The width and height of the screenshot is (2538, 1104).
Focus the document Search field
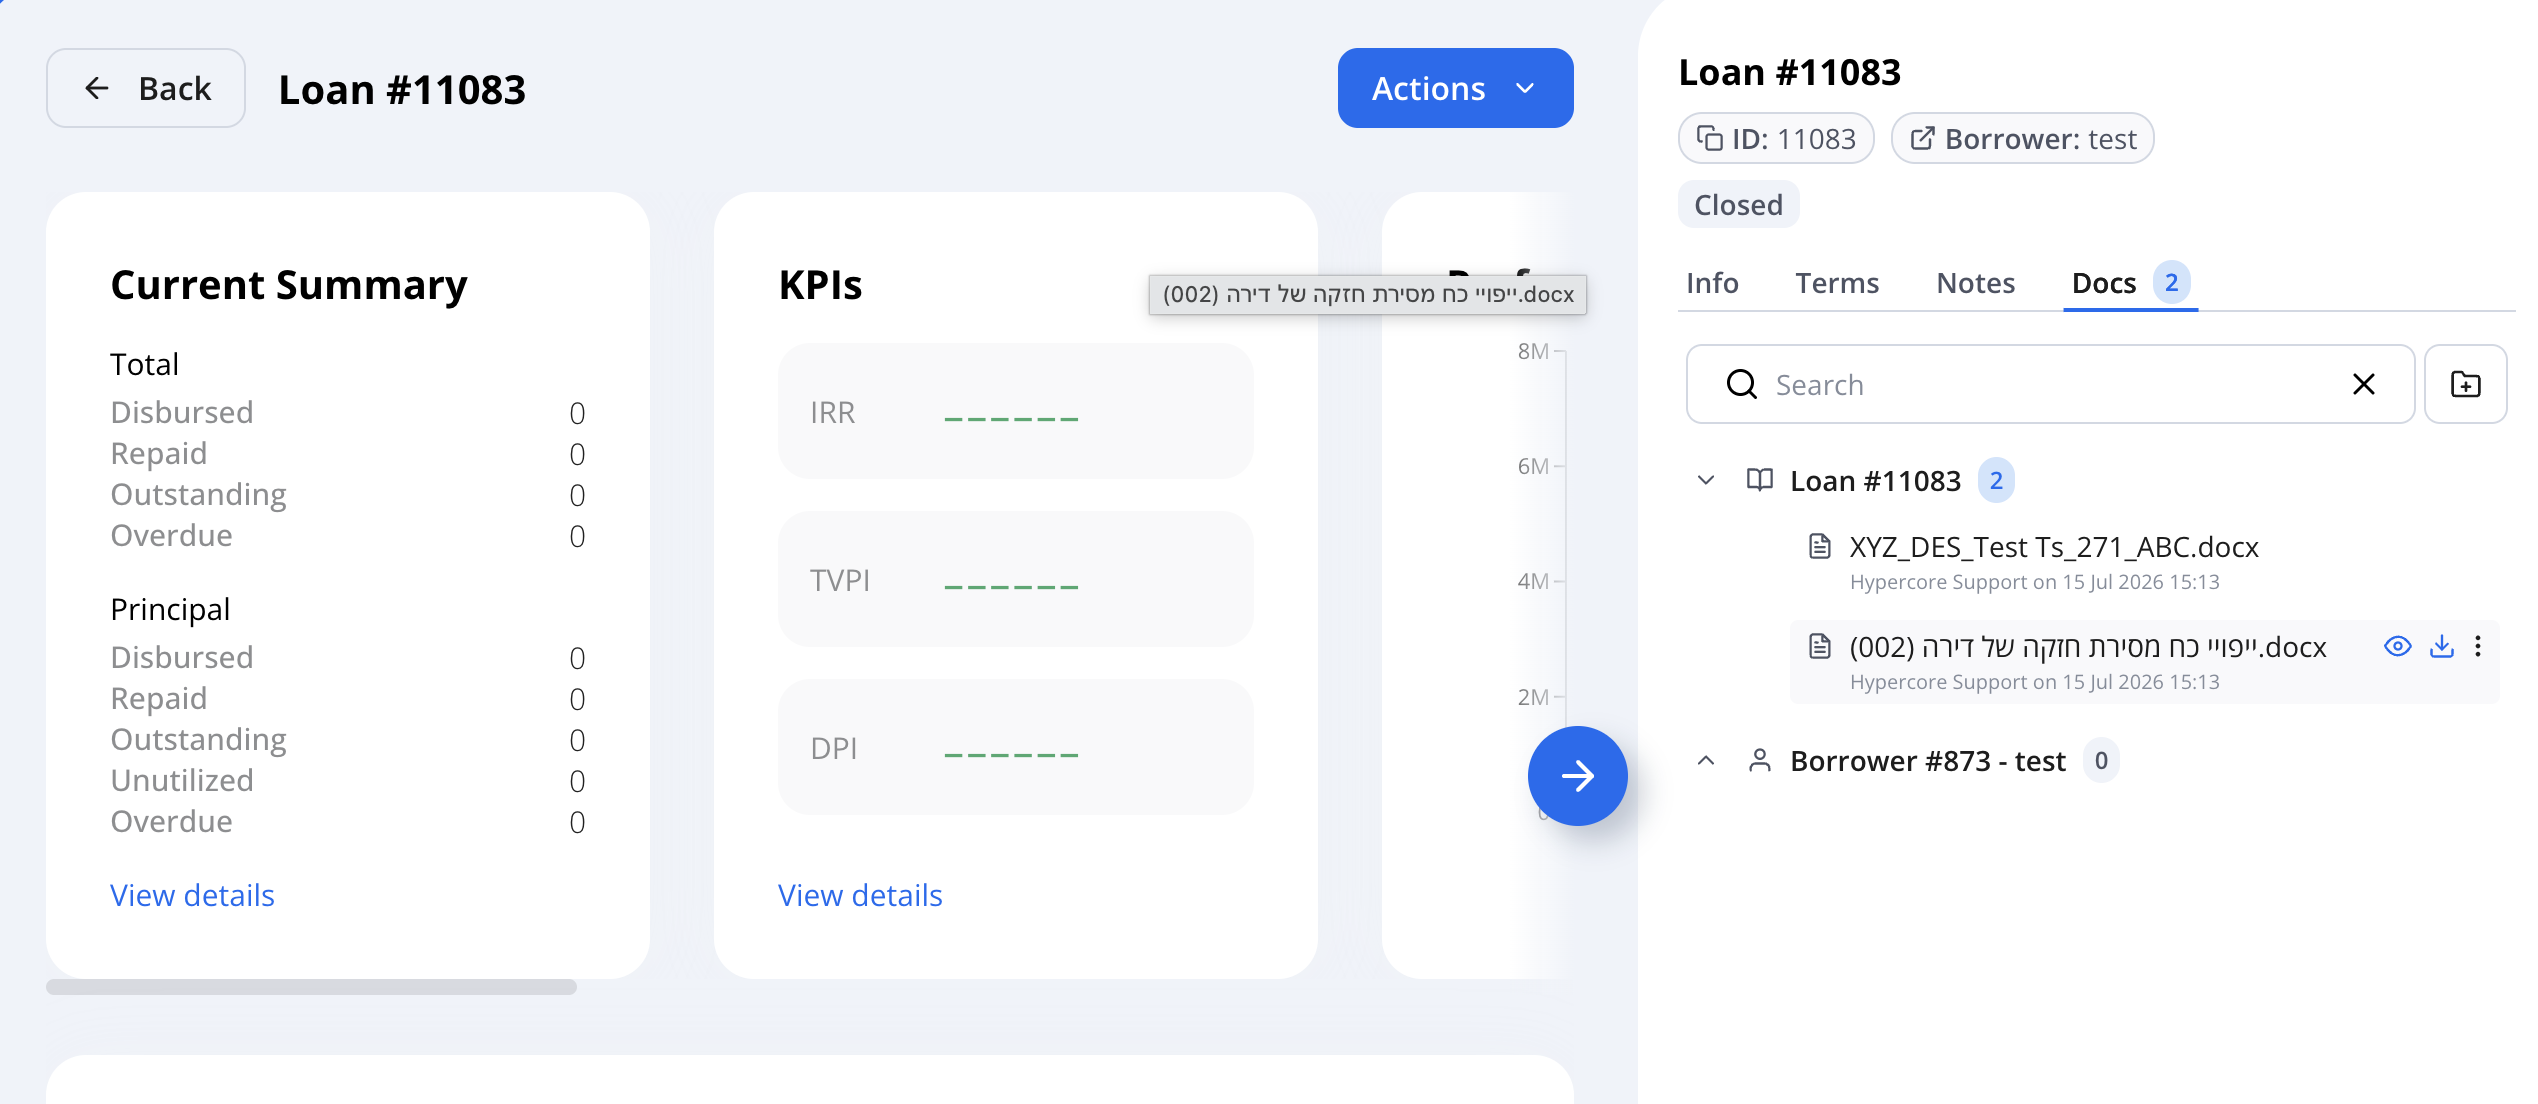pos(2050,384)
